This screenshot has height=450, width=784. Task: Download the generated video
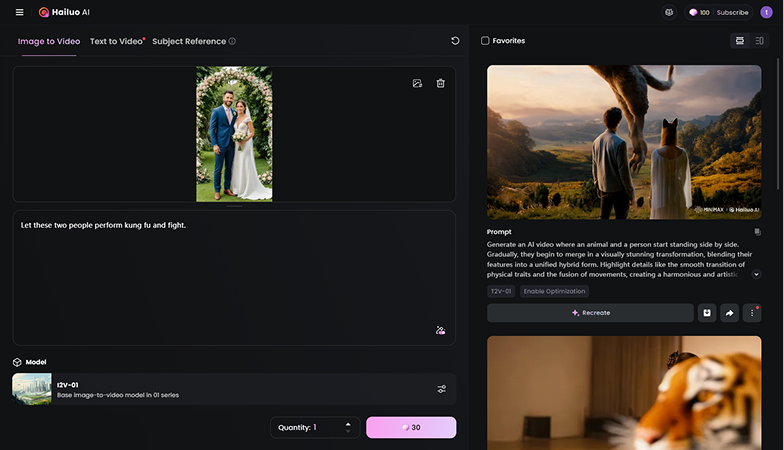click(707, 313)
